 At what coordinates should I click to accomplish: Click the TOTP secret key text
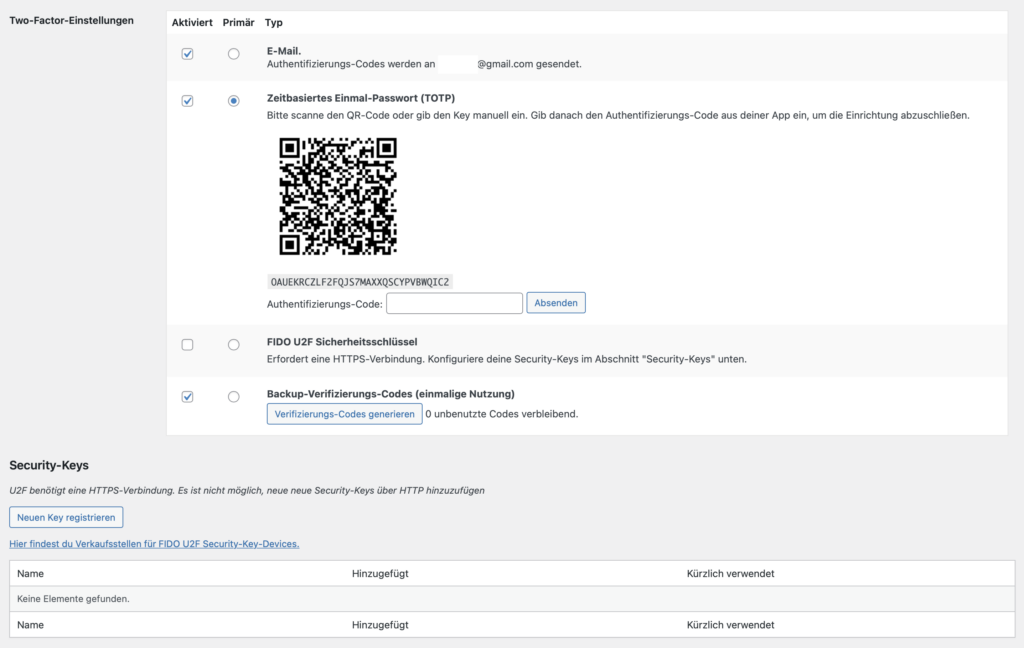pyautogui.click(x=360, y=282)
